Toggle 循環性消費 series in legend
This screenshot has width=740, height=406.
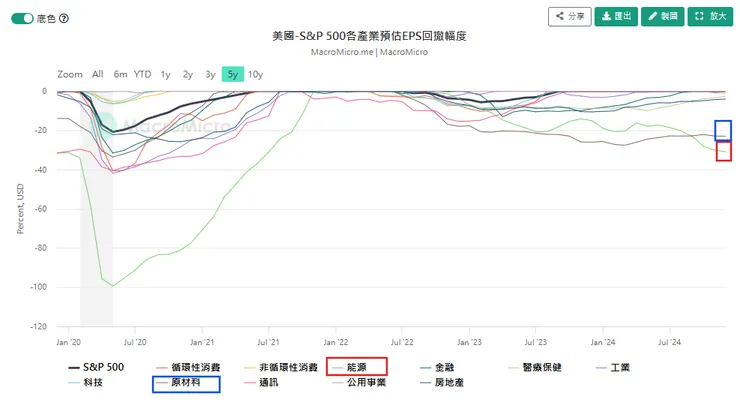pyautogui.click(x=188, y=367)
